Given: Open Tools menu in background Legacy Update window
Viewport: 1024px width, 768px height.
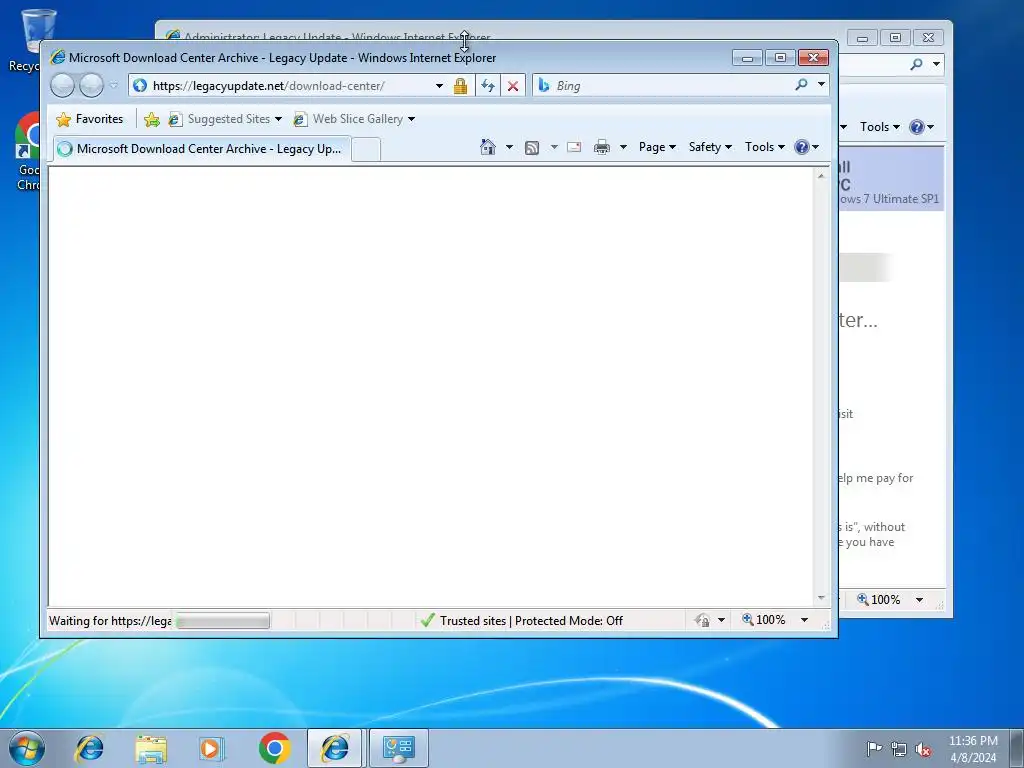Looking at the screenshot, I should coord(879,127).
